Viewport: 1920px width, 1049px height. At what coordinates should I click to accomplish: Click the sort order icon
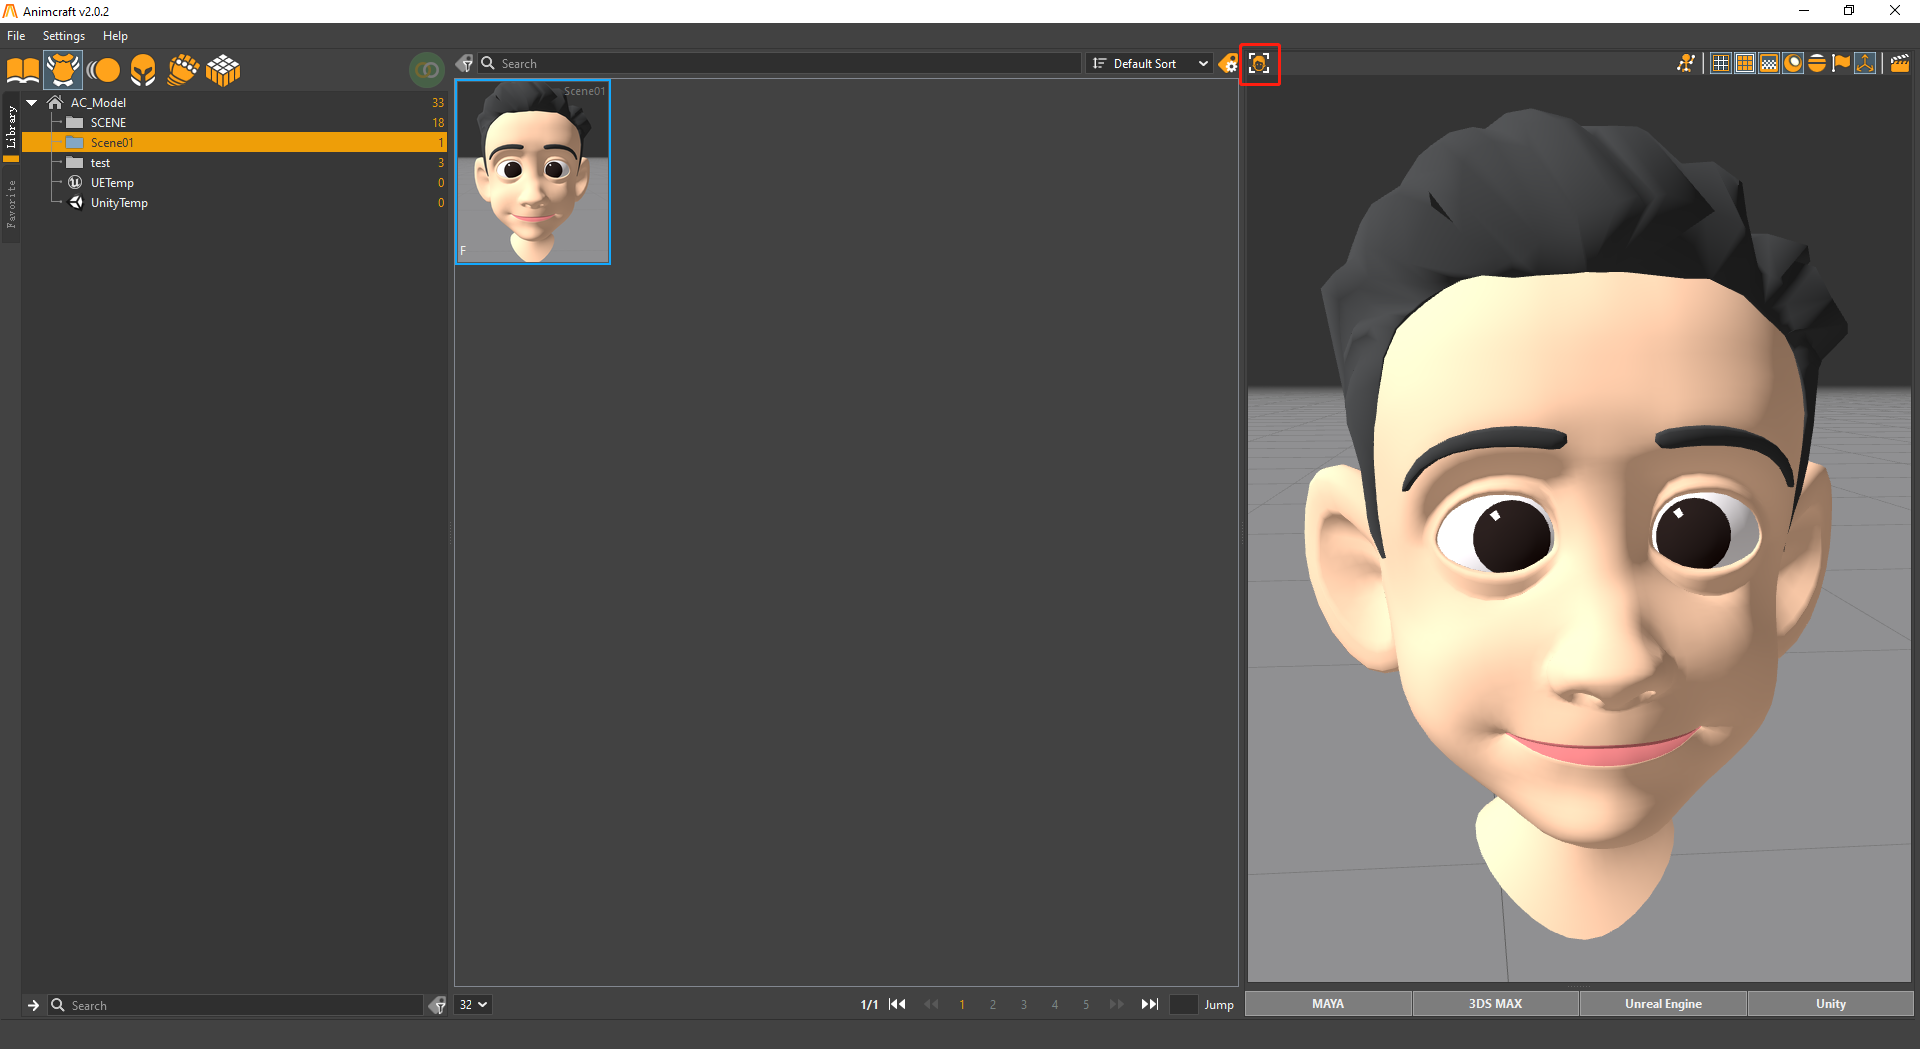[x=1100, y=63]
